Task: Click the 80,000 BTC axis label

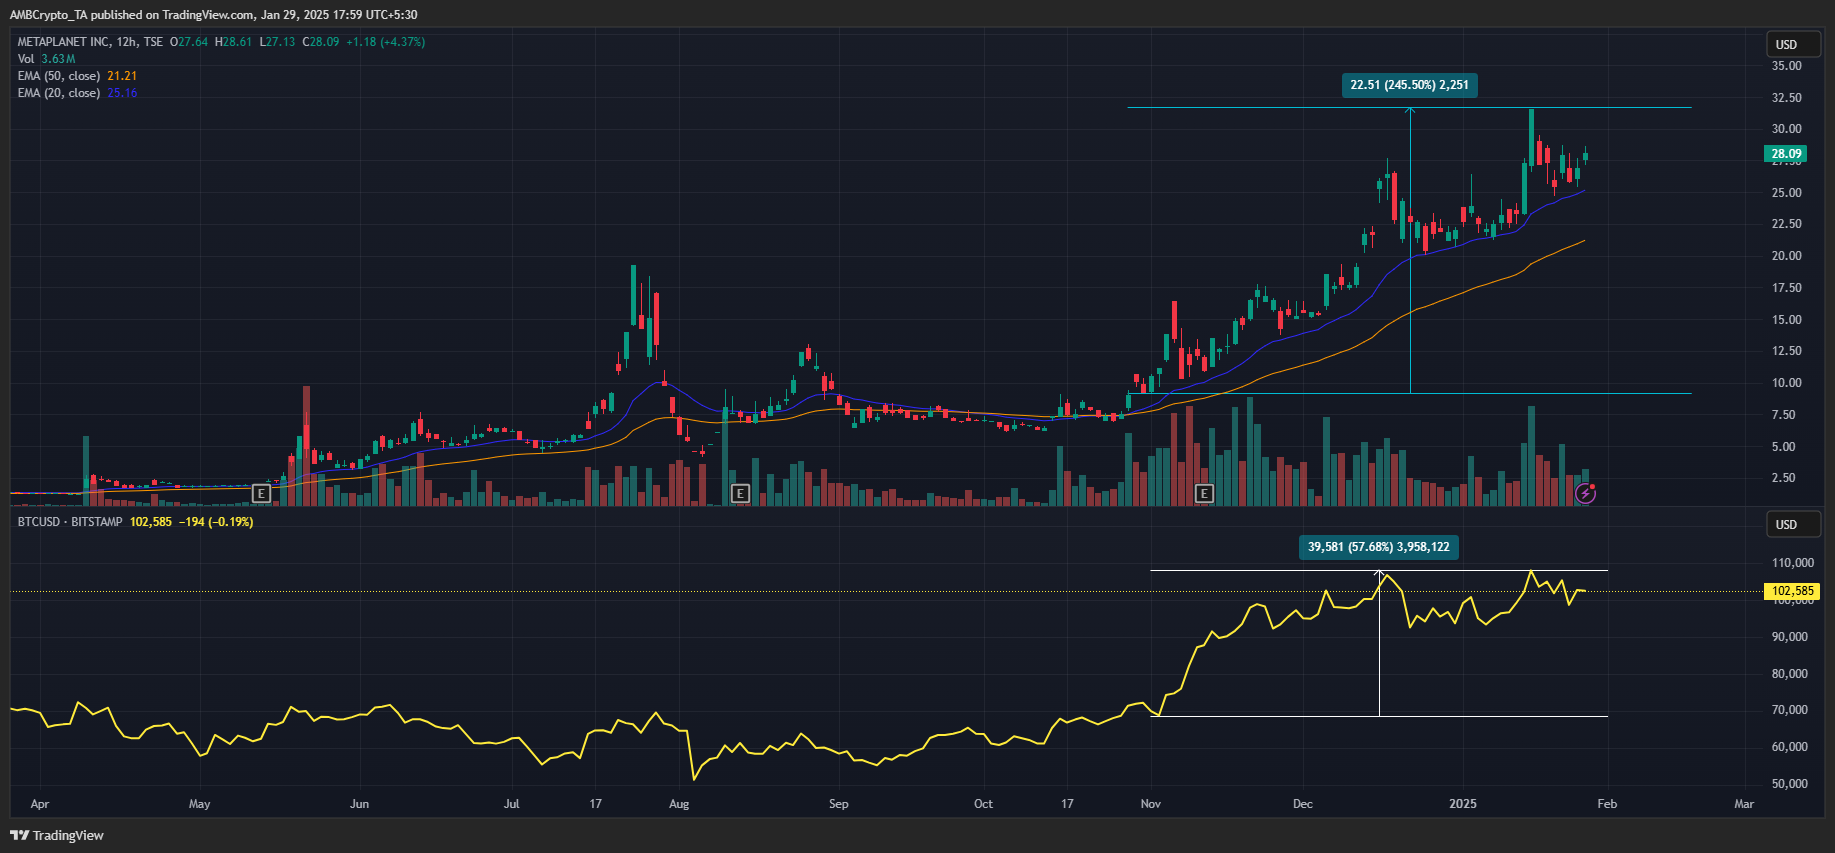Action: click(x=1790, y=674)
